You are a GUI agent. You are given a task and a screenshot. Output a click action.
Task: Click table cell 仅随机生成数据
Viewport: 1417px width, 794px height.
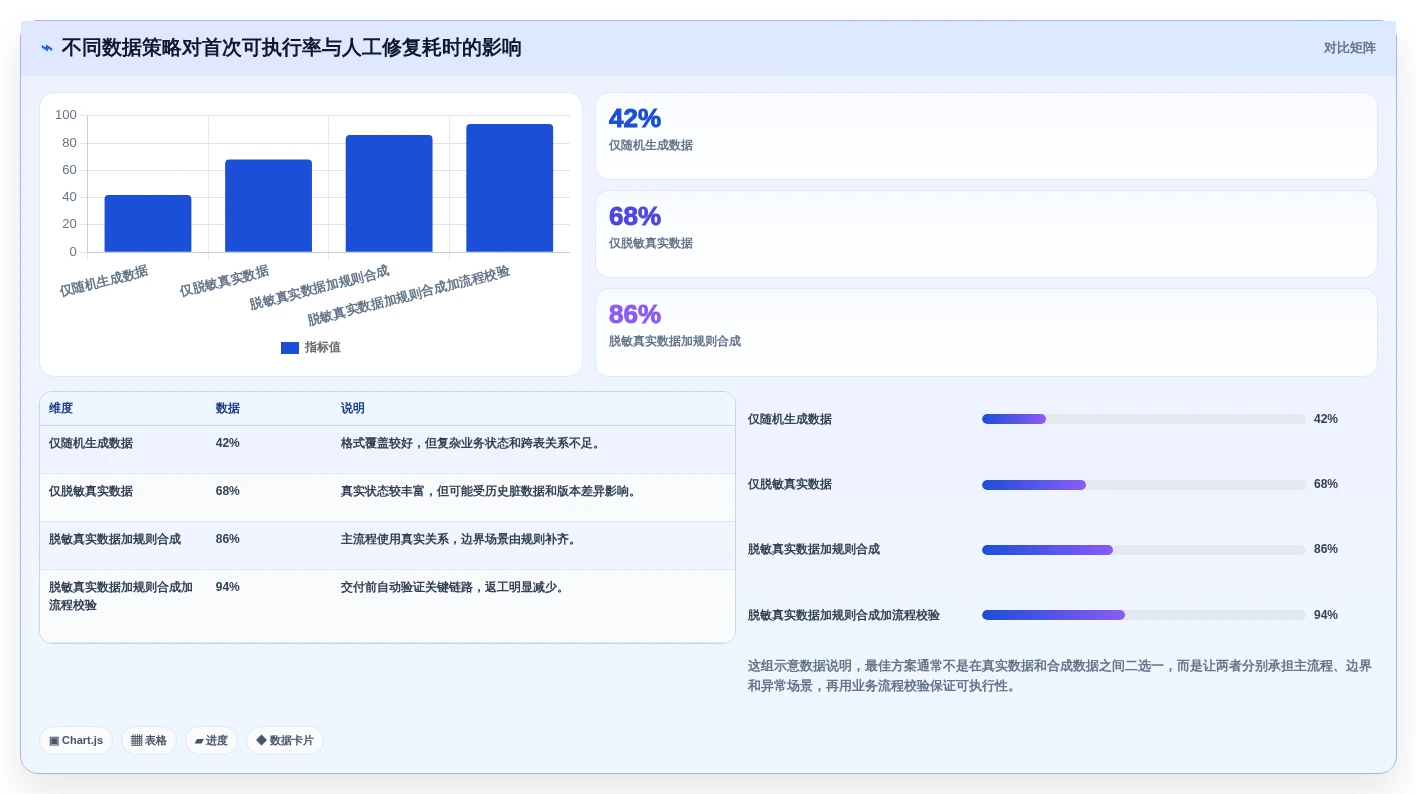pyautogui.click(x=91, y=443)
